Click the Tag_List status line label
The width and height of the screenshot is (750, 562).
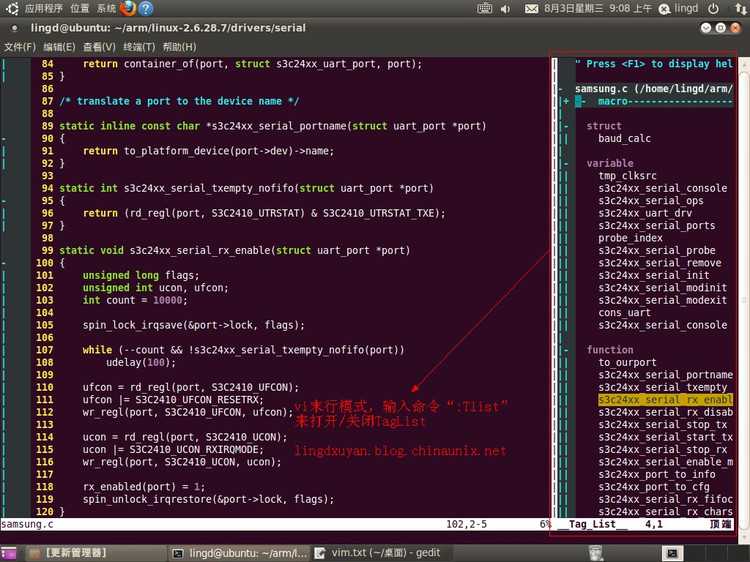[592, 524]
